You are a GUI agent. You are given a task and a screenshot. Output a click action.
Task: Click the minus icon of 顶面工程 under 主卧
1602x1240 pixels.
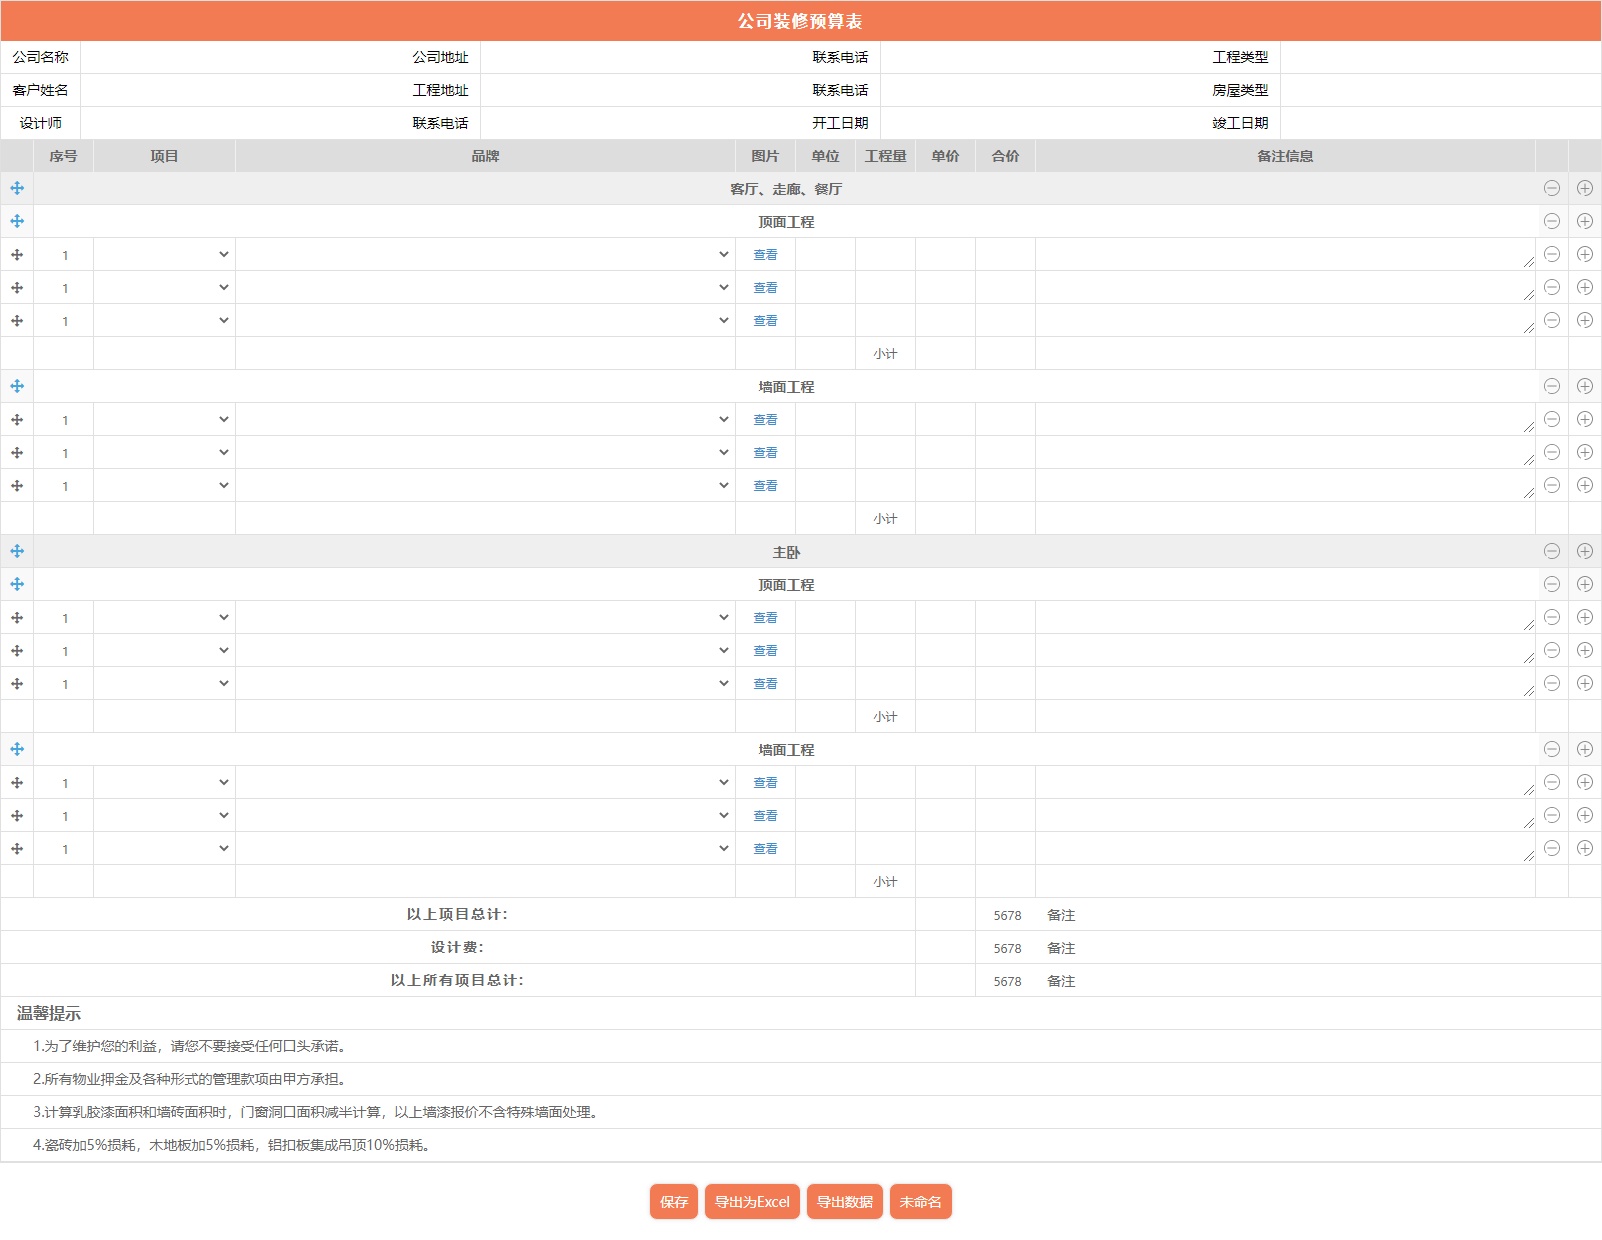coord(1552,584)
